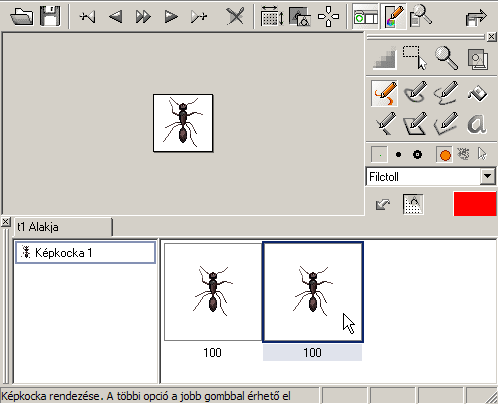Select Képkocka 1 in the list

85,253
